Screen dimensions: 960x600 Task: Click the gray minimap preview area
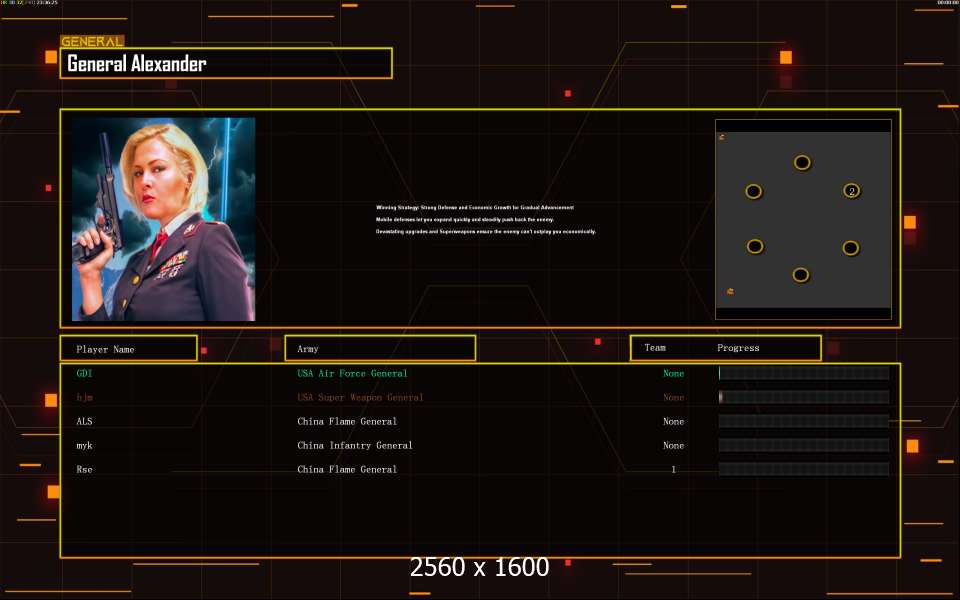pos(803,220)
